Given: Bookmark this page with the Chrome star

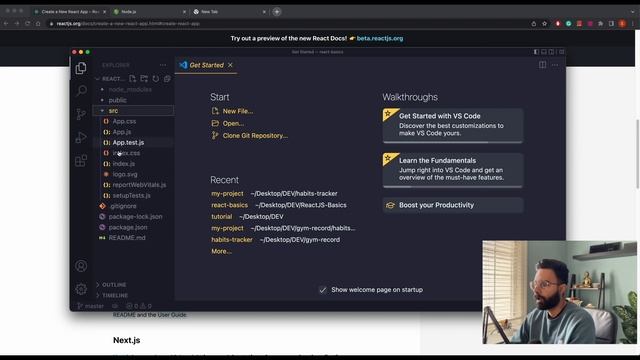Looking at the screenshot, I should point(544,24).
